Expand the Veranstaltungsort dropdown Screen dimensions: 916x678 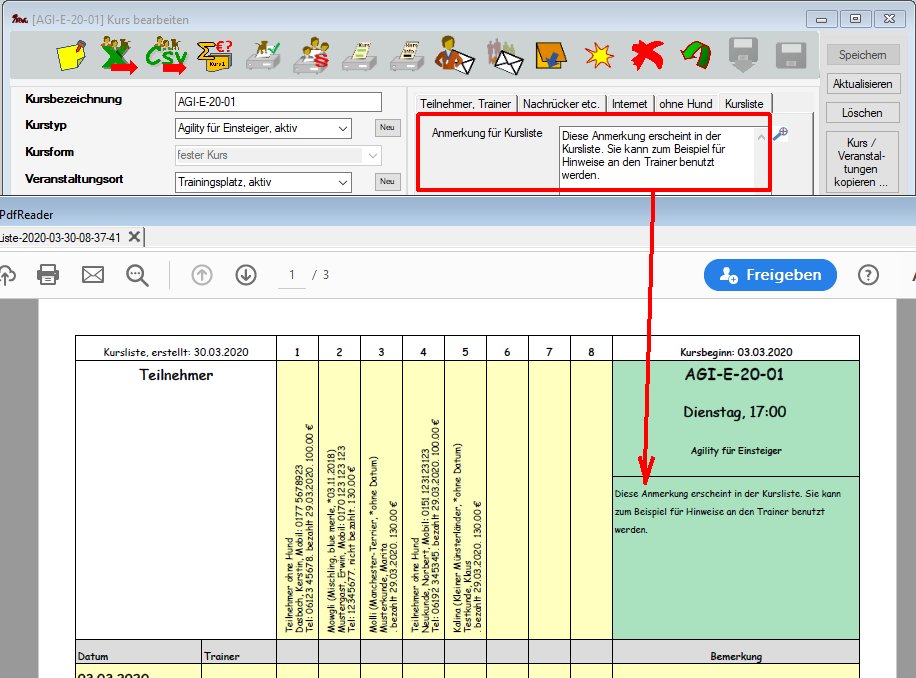pos(343,182)
